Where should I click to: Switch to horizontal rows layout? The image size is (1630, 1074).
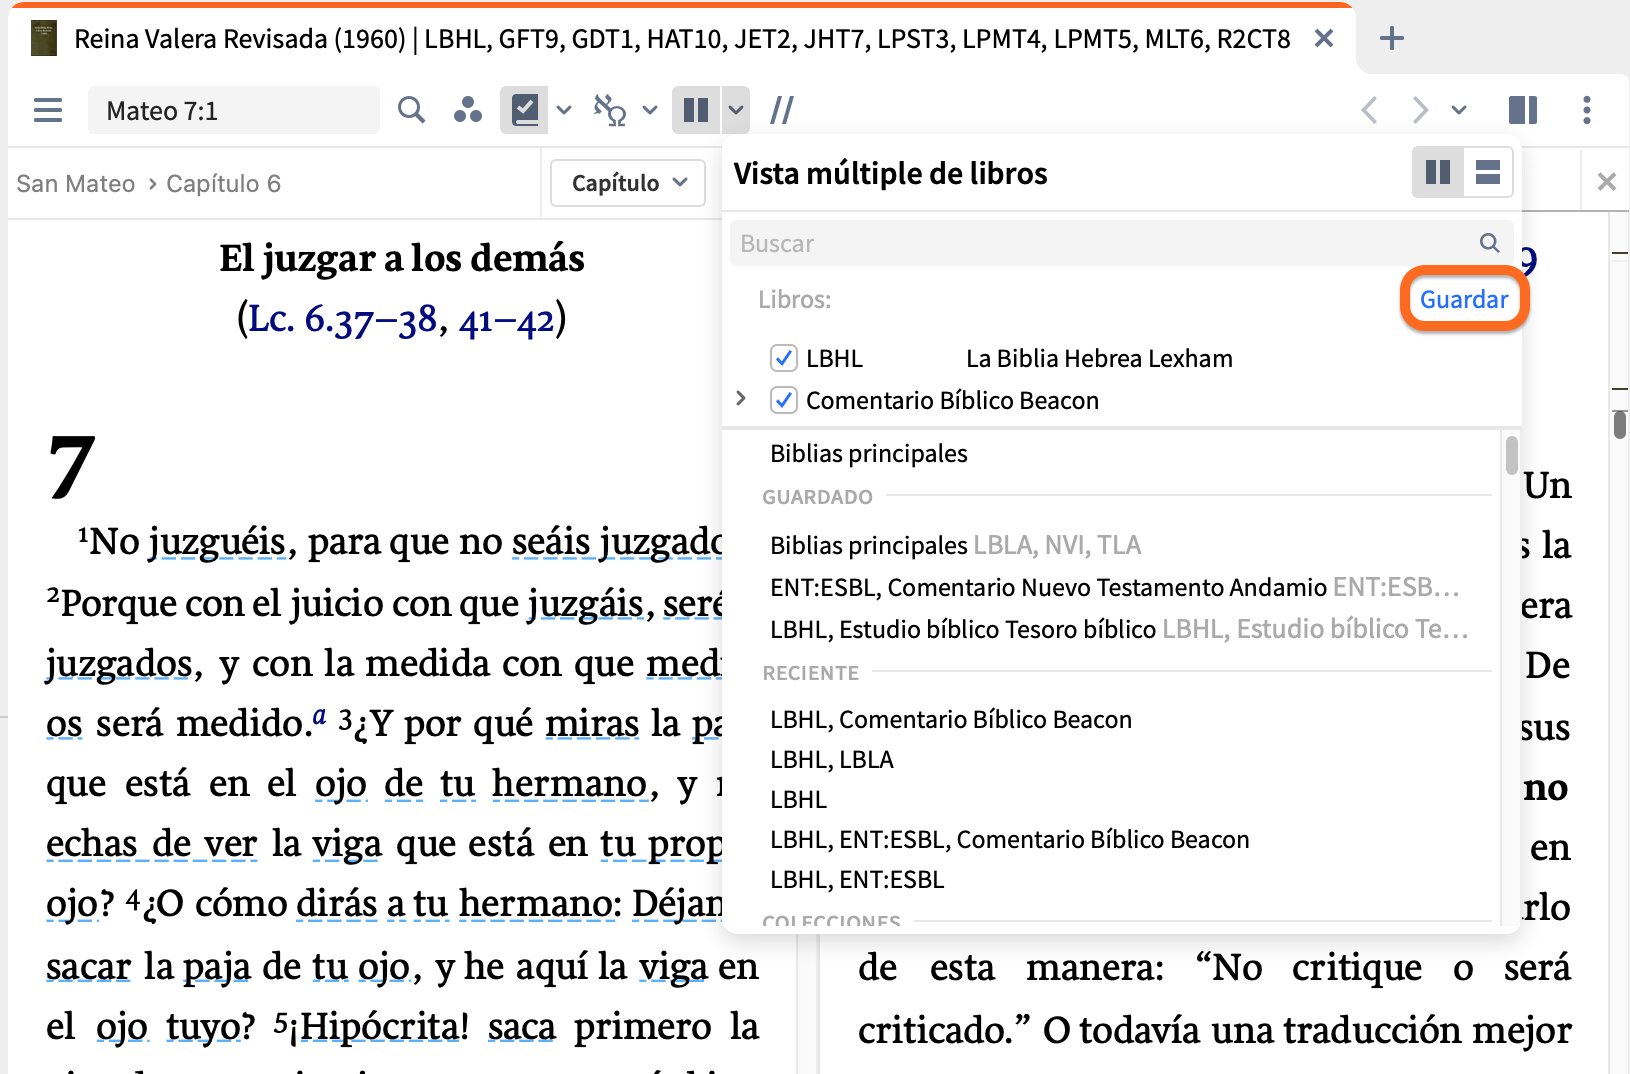coord(1488,173)
